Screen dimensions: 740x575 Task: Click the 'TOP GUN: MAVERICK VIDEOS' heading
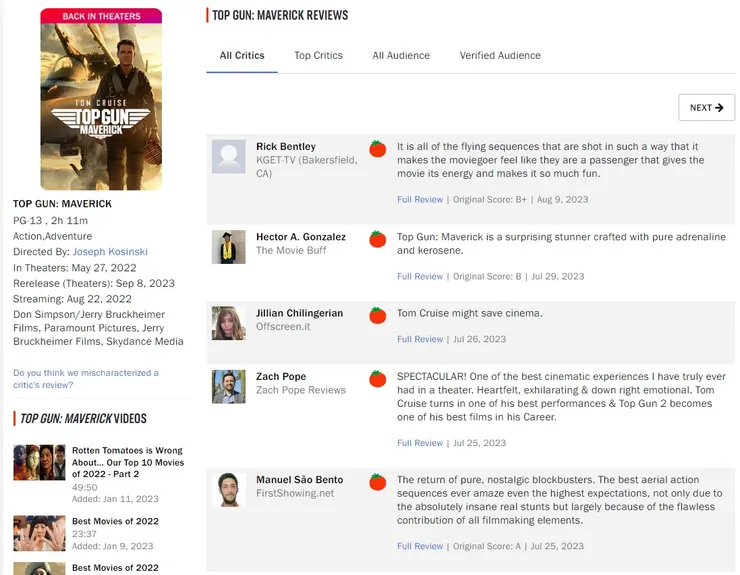[83, 419]
